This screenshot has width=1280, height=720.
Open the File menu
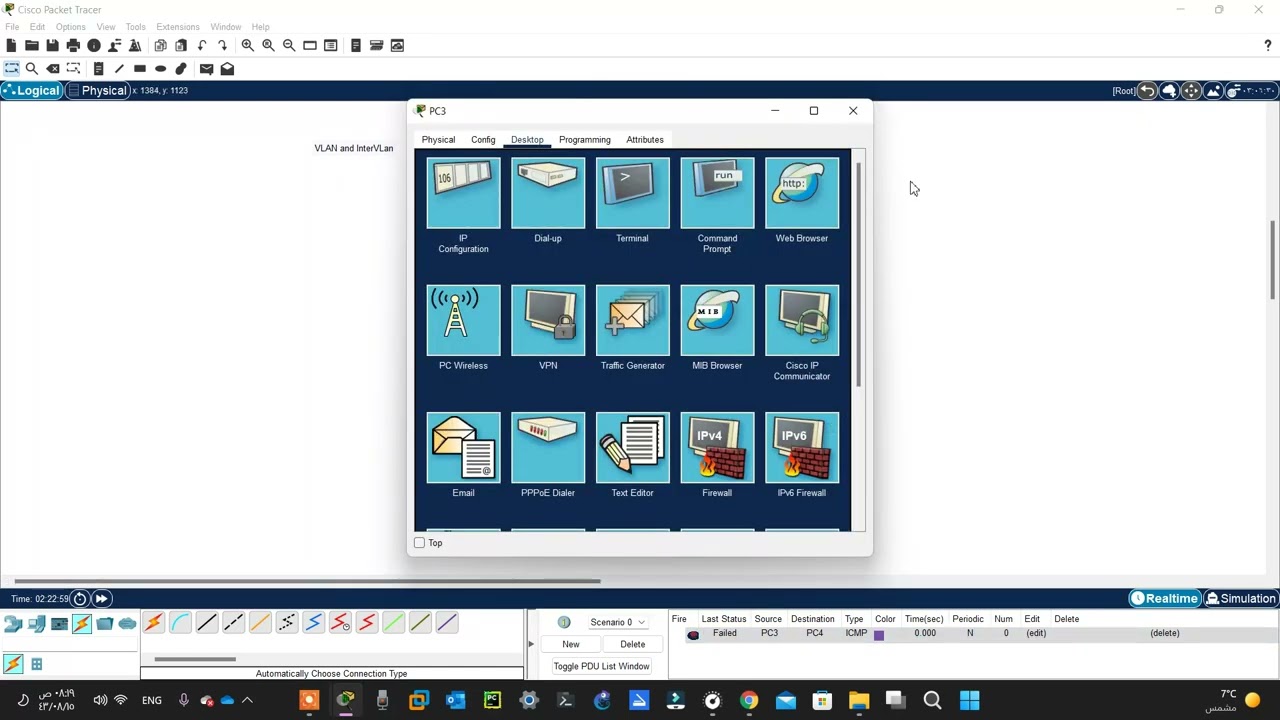pos(12,27)
